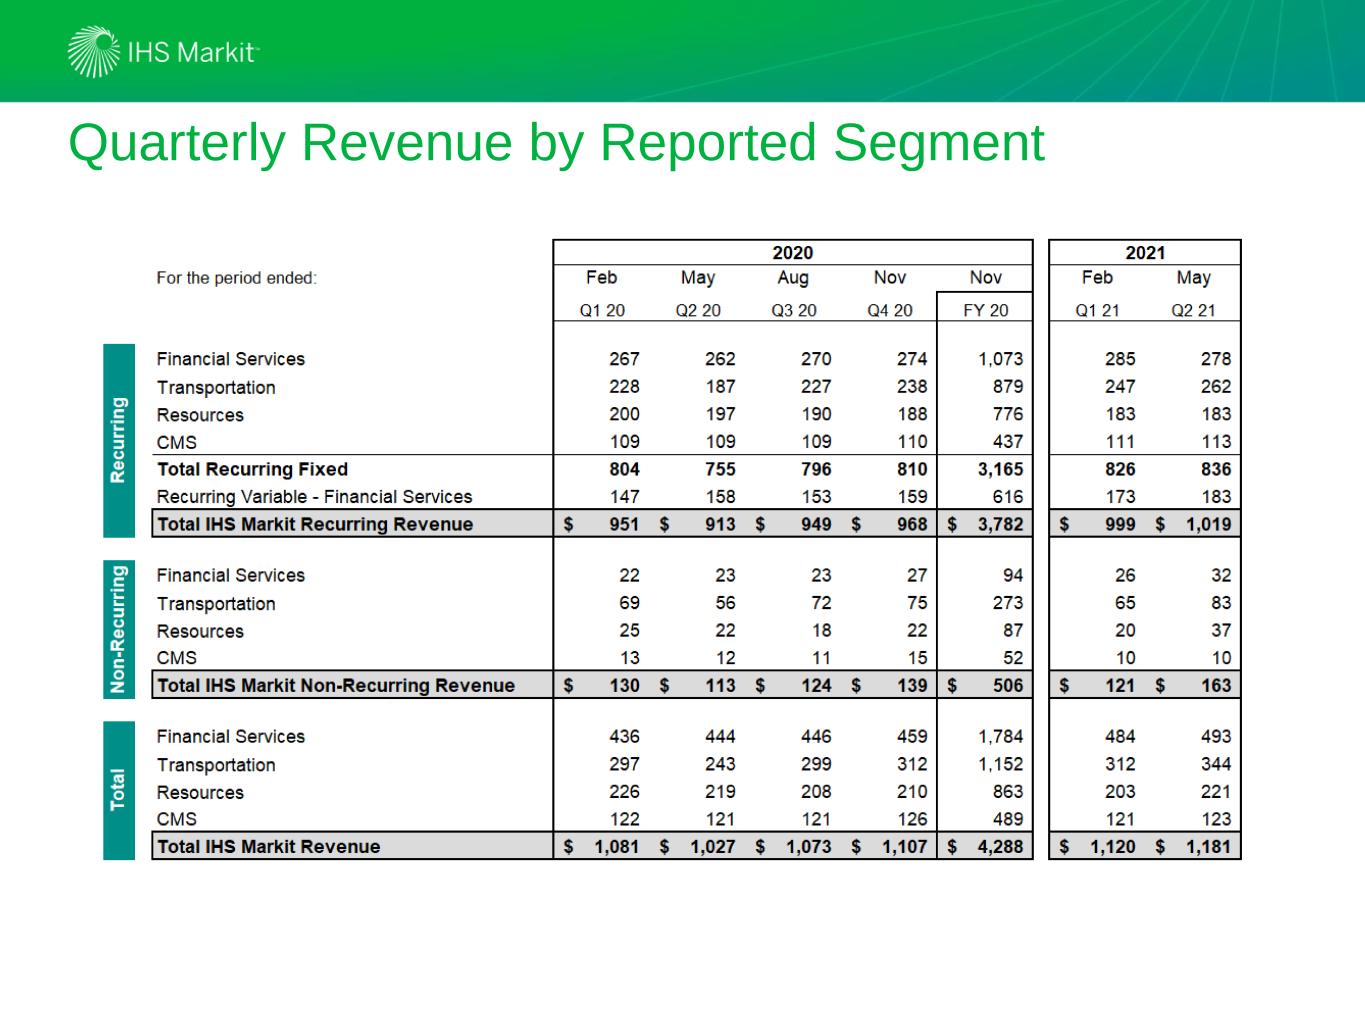Screen dimensions: 1365x1024
Task: Select the Q1 20 column header
Action: point(602,310)
